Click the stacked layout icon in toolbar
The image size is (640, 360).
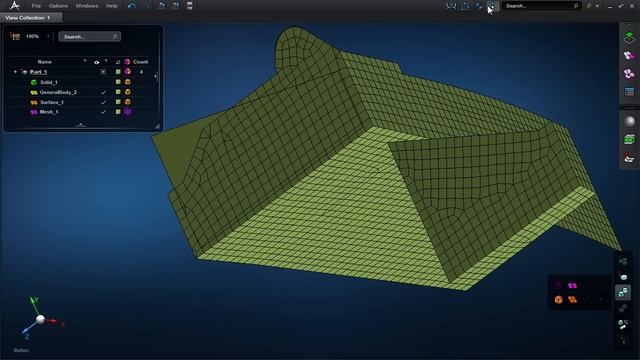(x=190, y=6)
